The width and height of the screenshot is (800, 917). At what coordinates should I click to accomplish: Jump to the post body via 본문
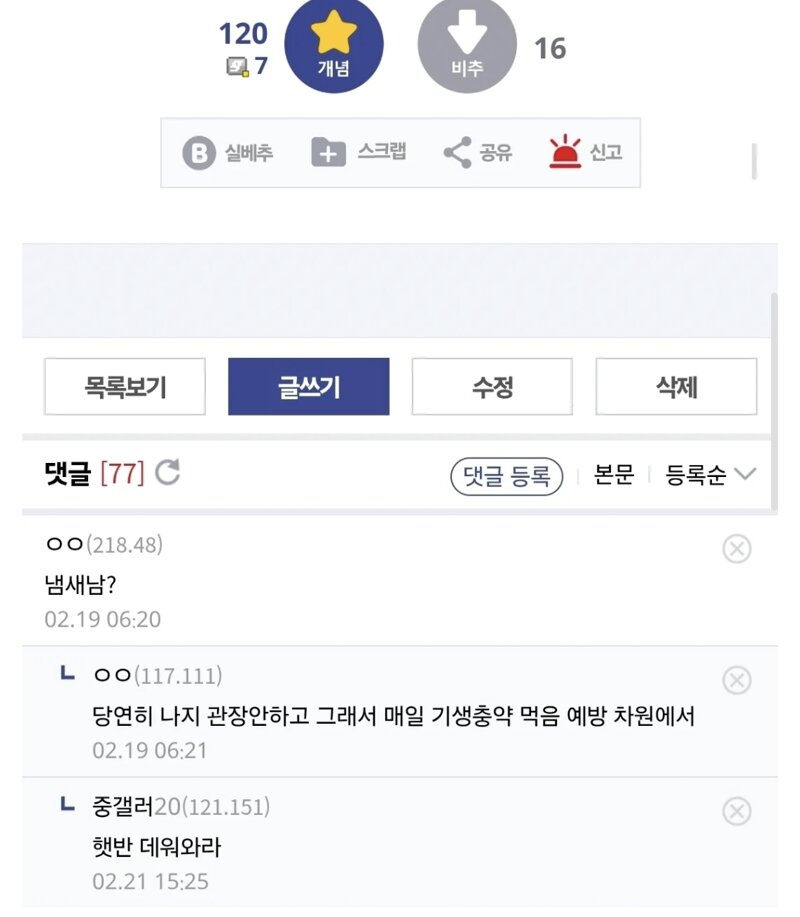point(613,475)
